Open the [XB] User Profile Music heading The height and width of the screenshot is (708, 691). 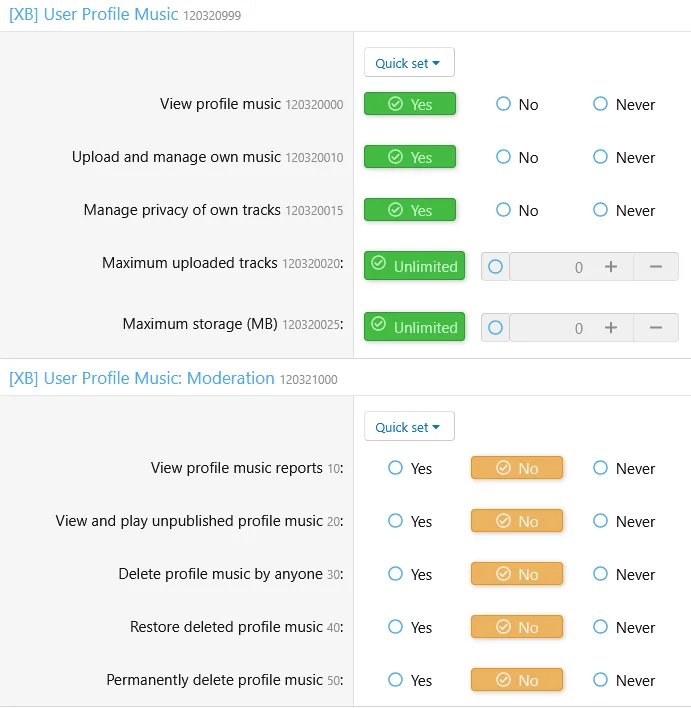93,14
